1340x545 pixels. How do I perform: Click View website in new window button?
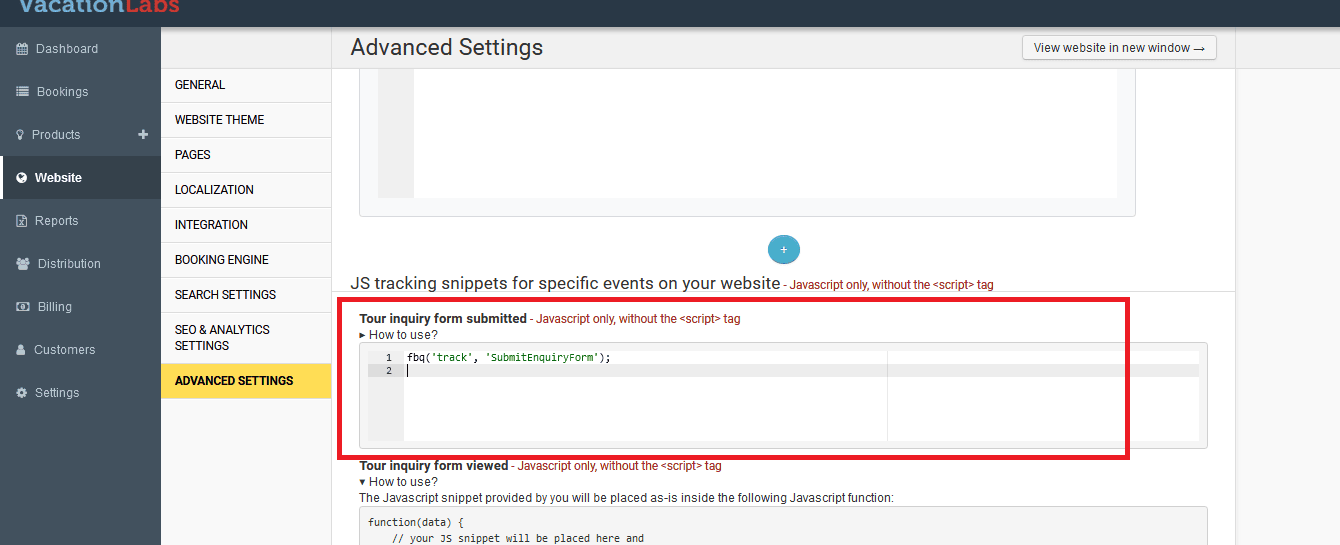[1118, 48]
